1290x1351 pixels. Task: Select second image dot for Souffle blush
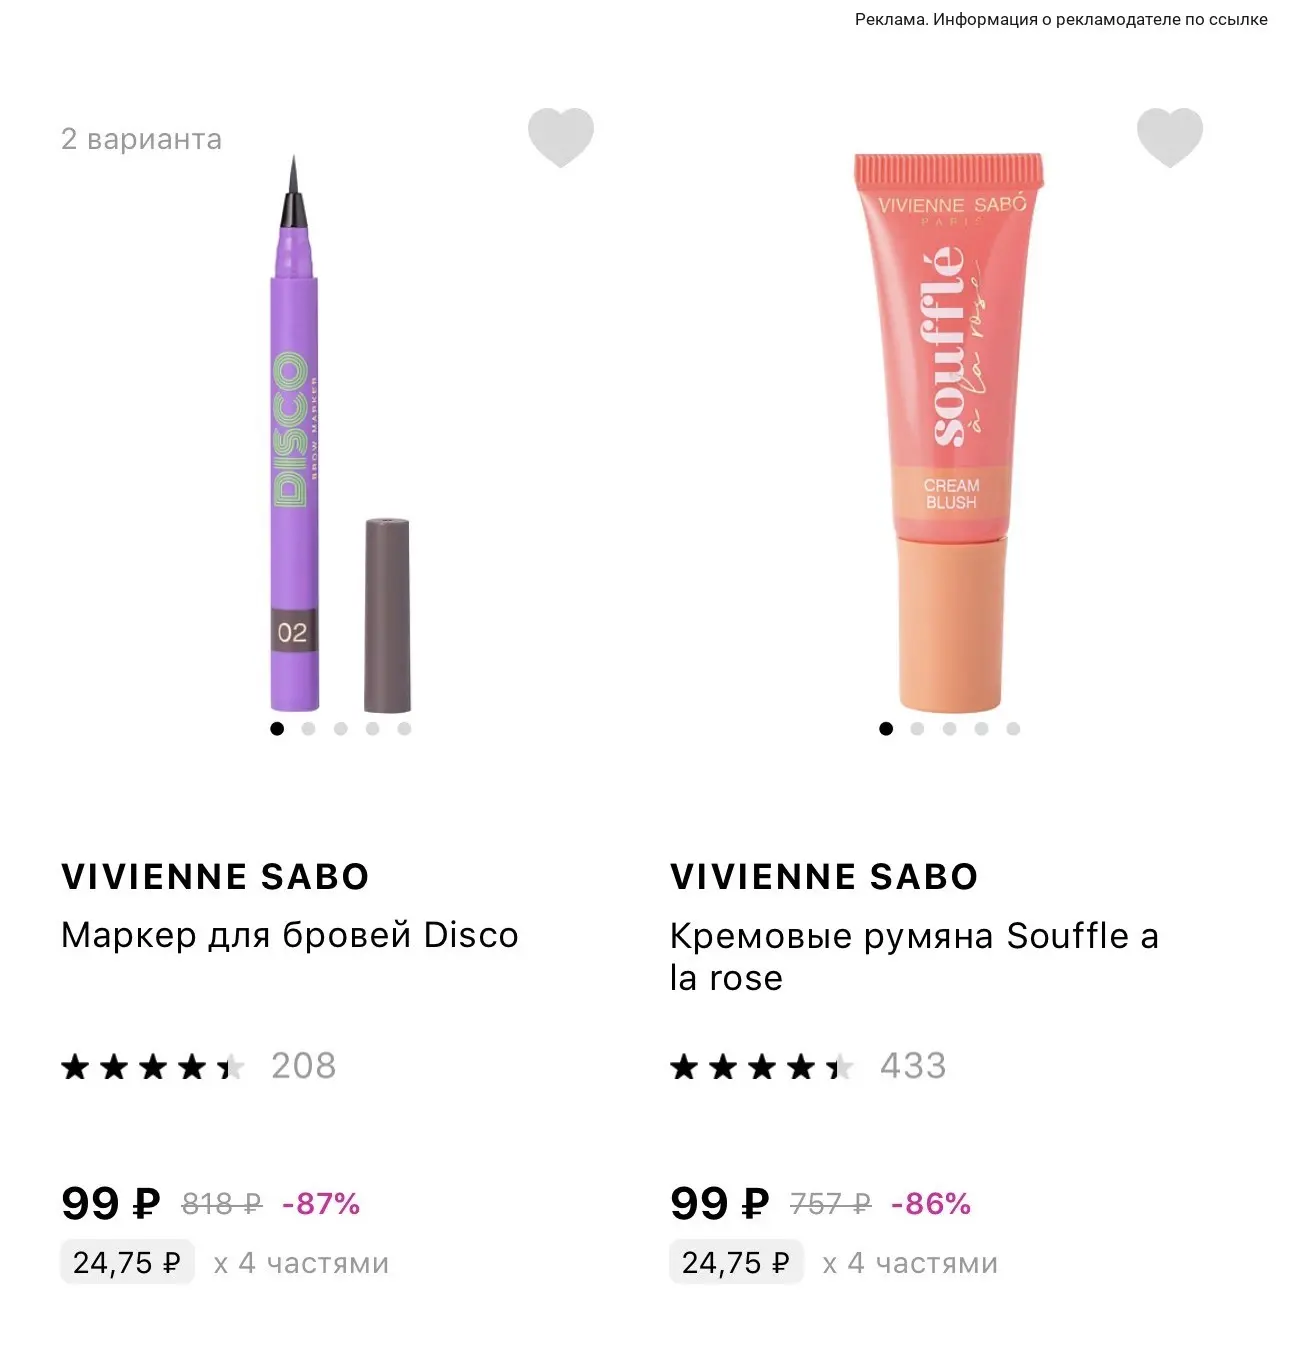917,729
